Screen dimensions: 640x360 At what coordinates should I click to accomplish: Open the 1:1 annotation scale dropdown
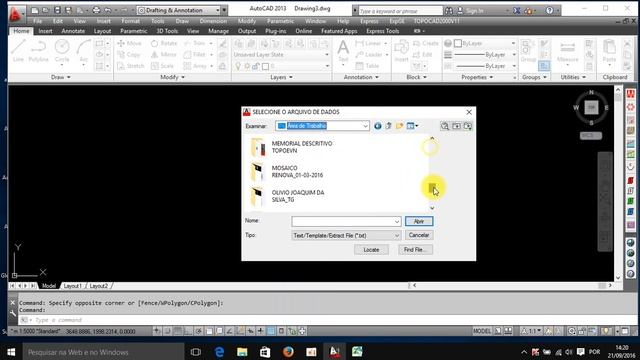531,331
